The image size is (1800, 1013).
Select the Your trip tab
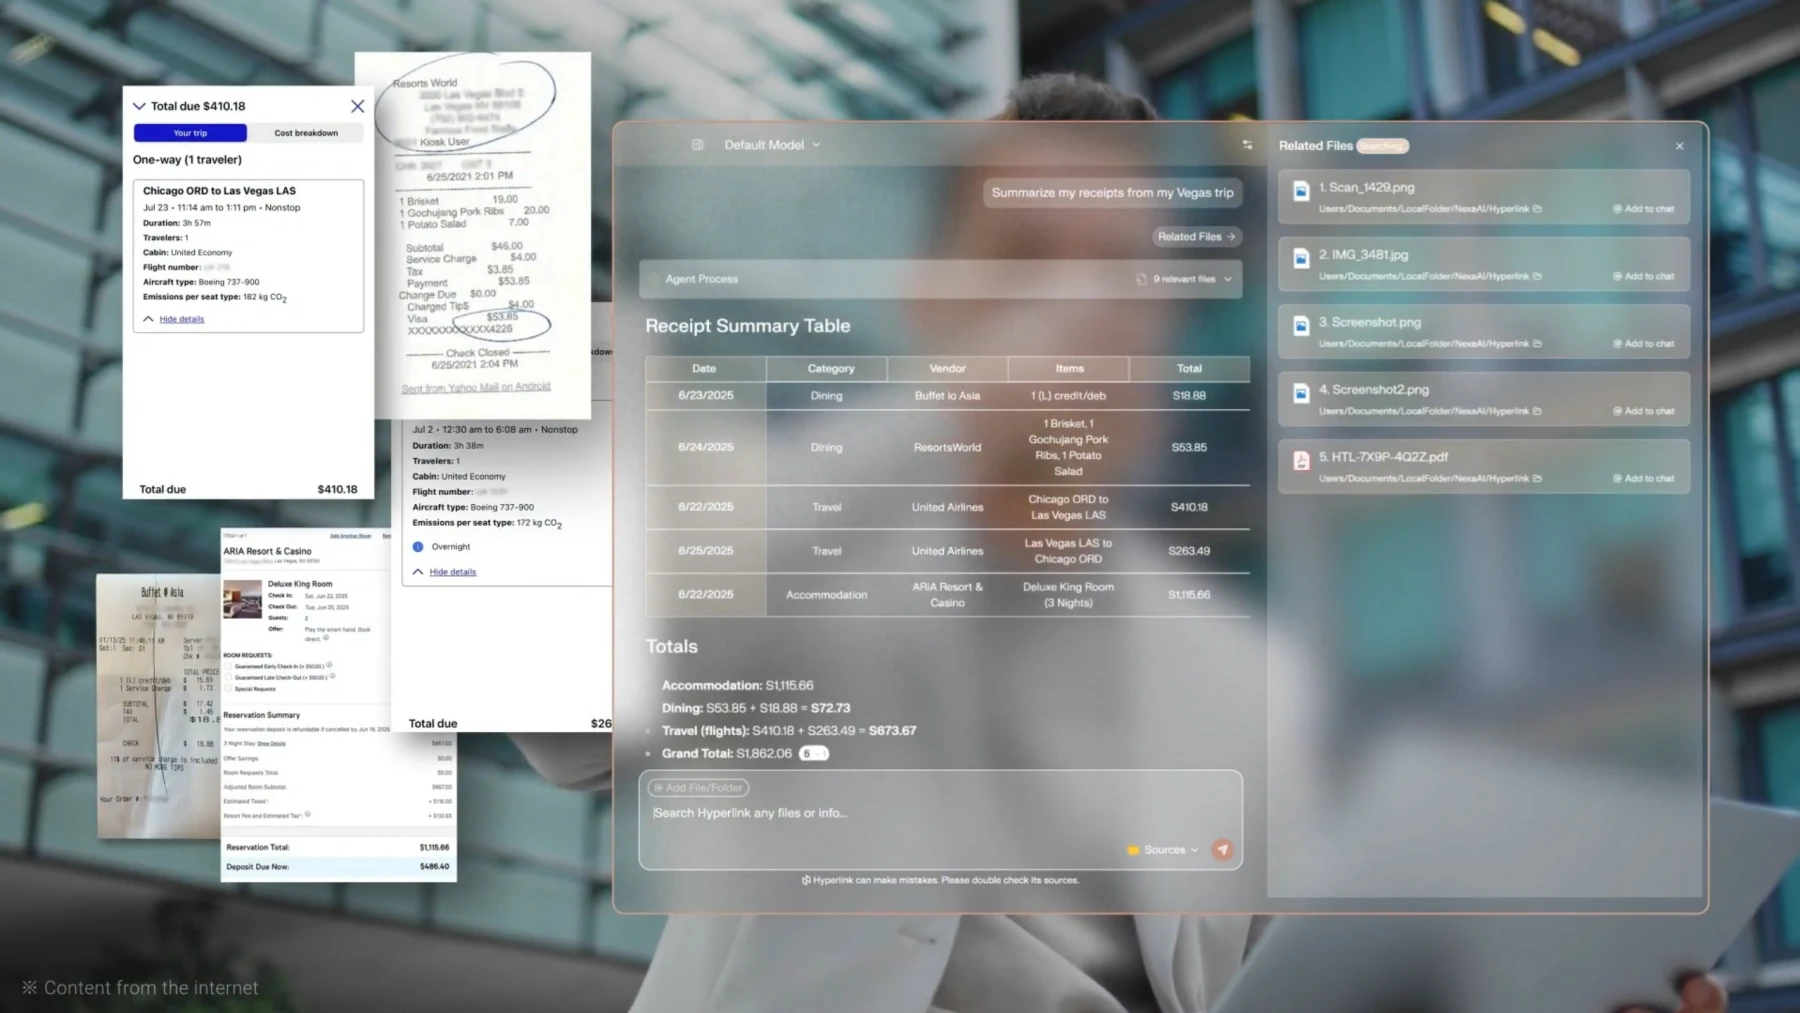tap(190, 133)
